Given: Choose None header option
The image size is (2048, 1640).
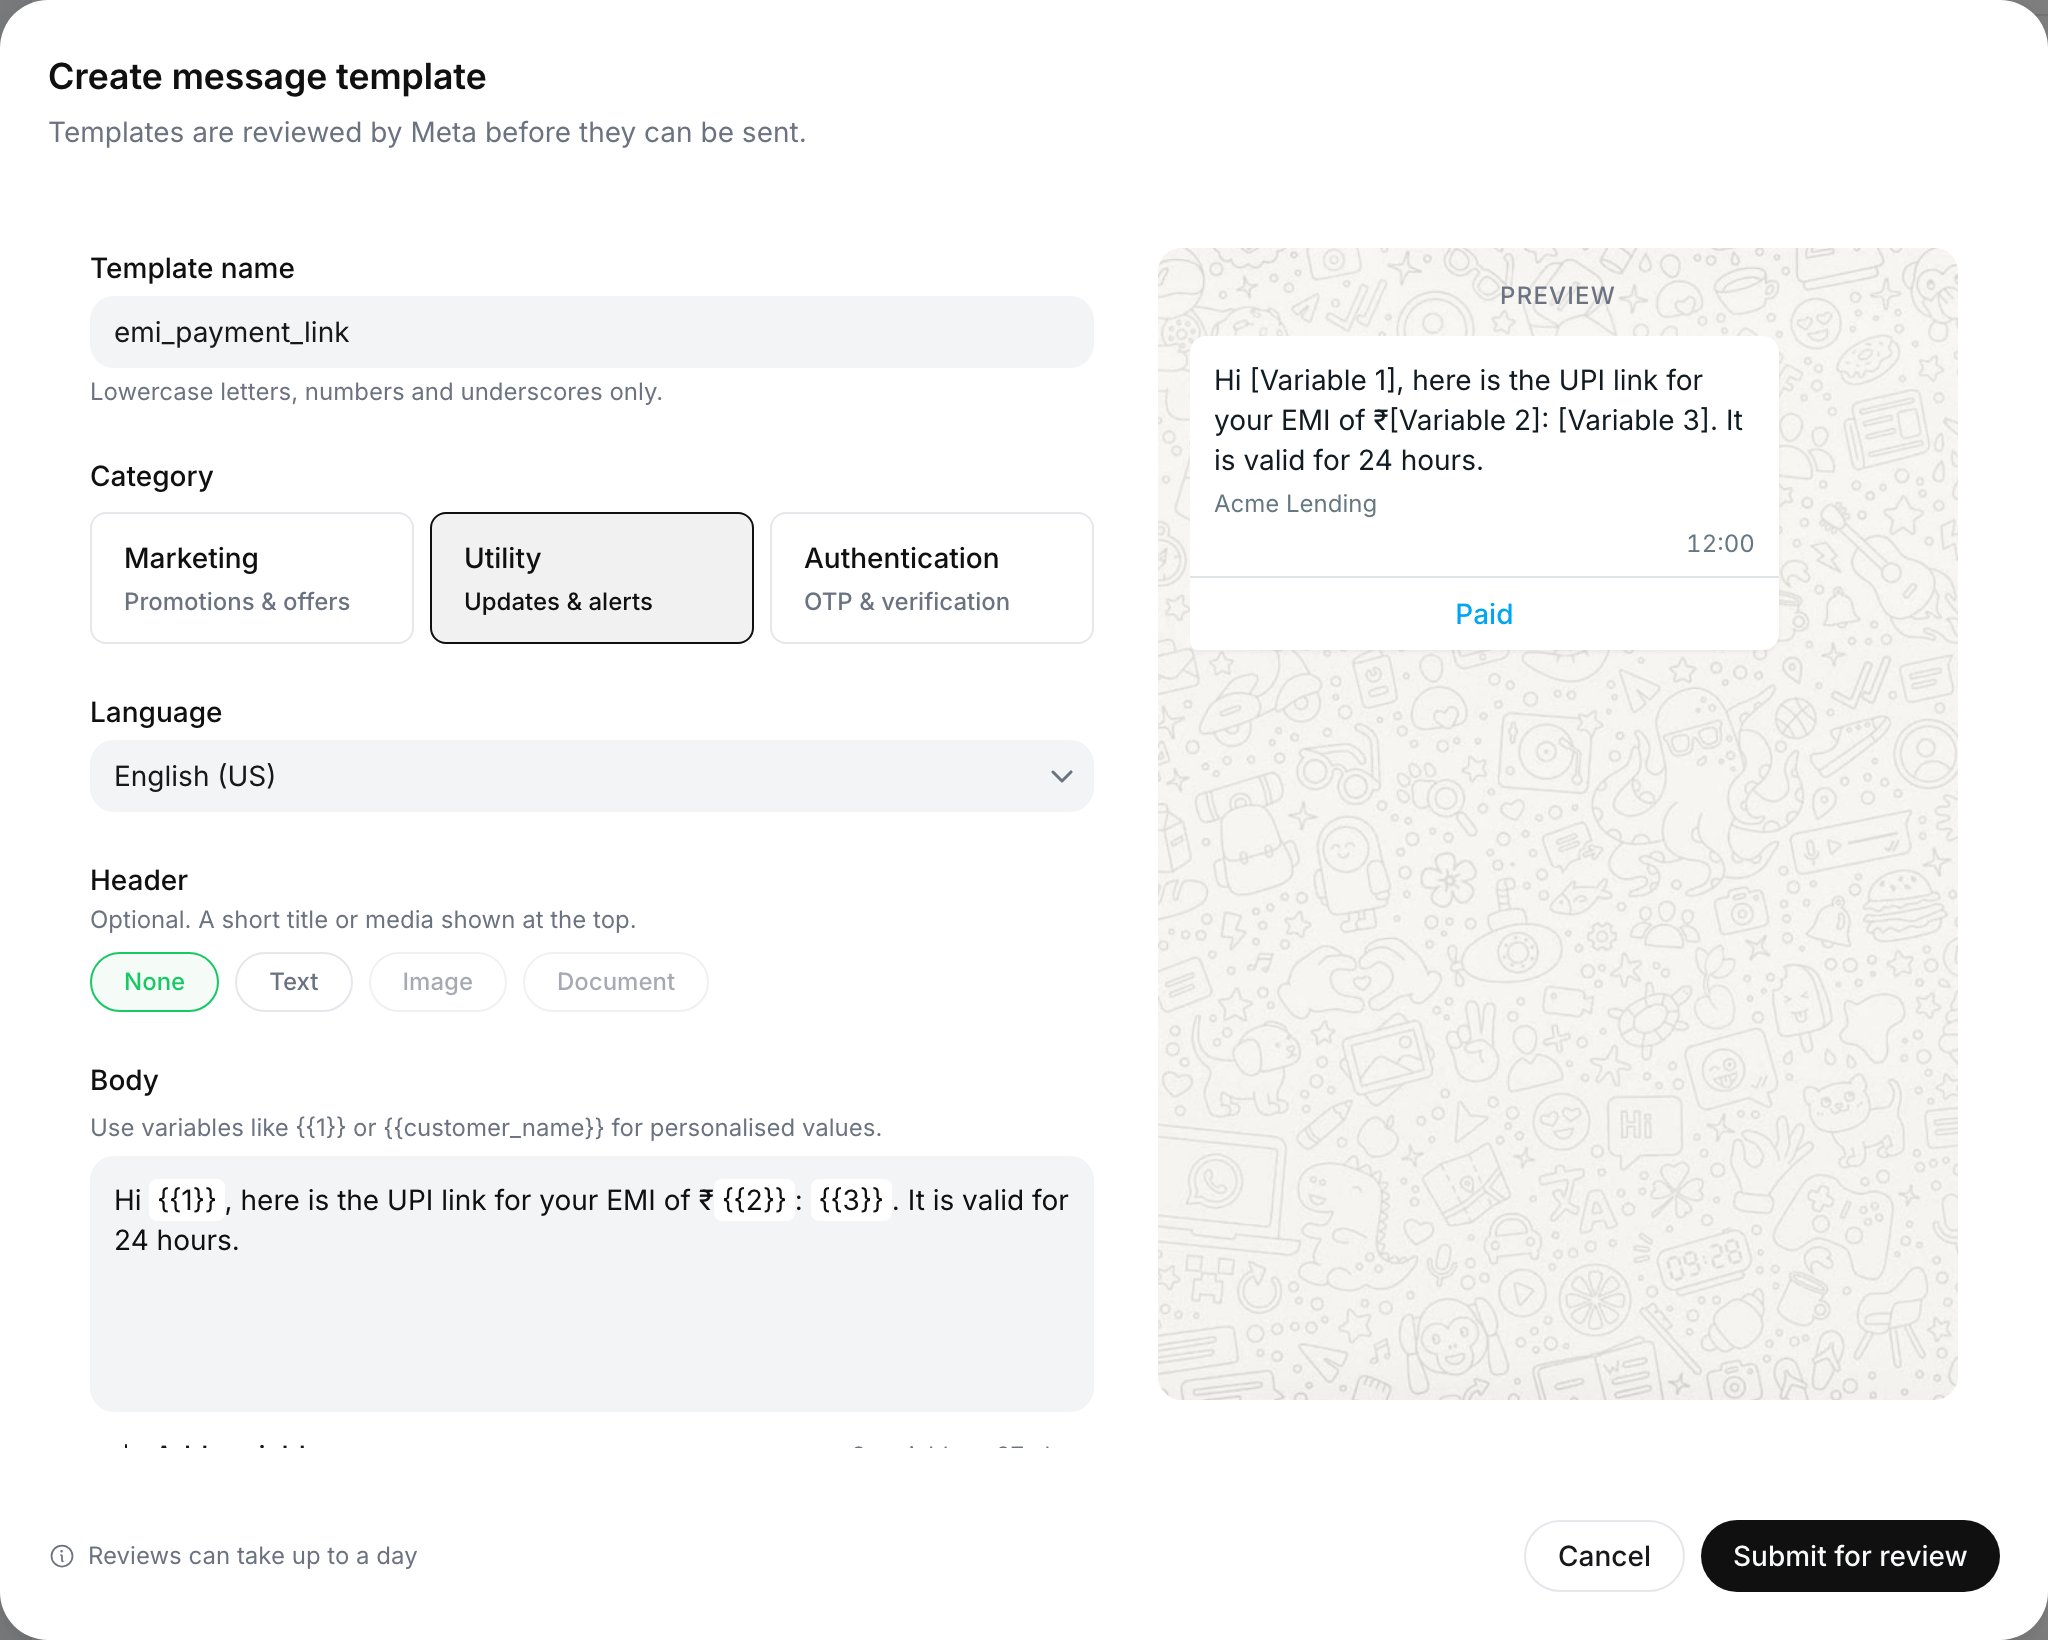Looking at the screenshot, I should tap(154, 982).
